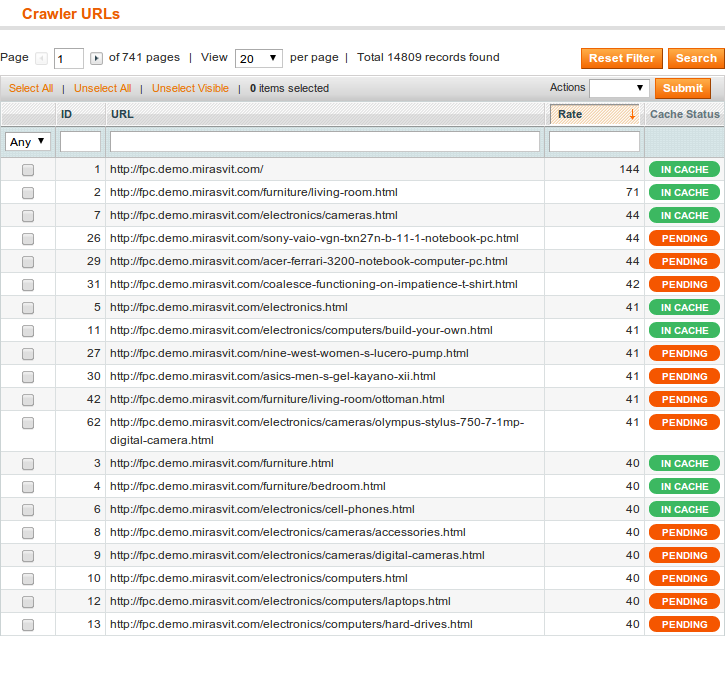Click the furniture.html URL text
This screenshot has width=725, height=680.
(221, 463)
